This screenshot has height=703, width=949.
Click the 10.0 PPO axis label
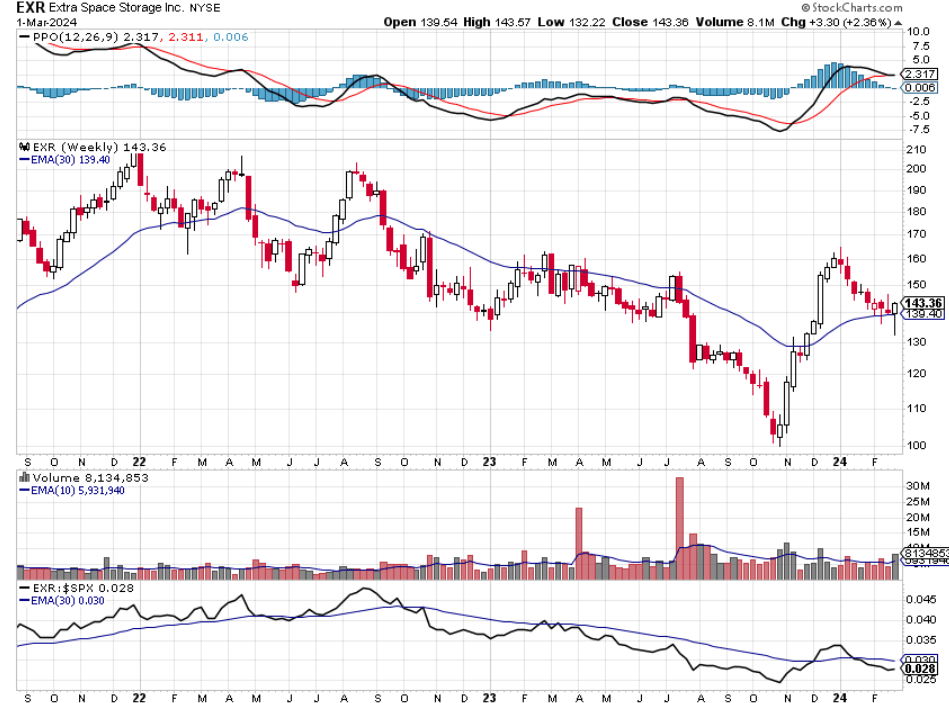pos(918,31)
